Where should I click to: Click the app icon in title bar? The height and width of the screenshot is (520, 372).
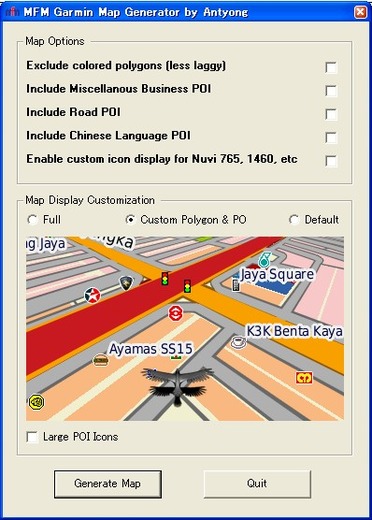click(12, 13)
